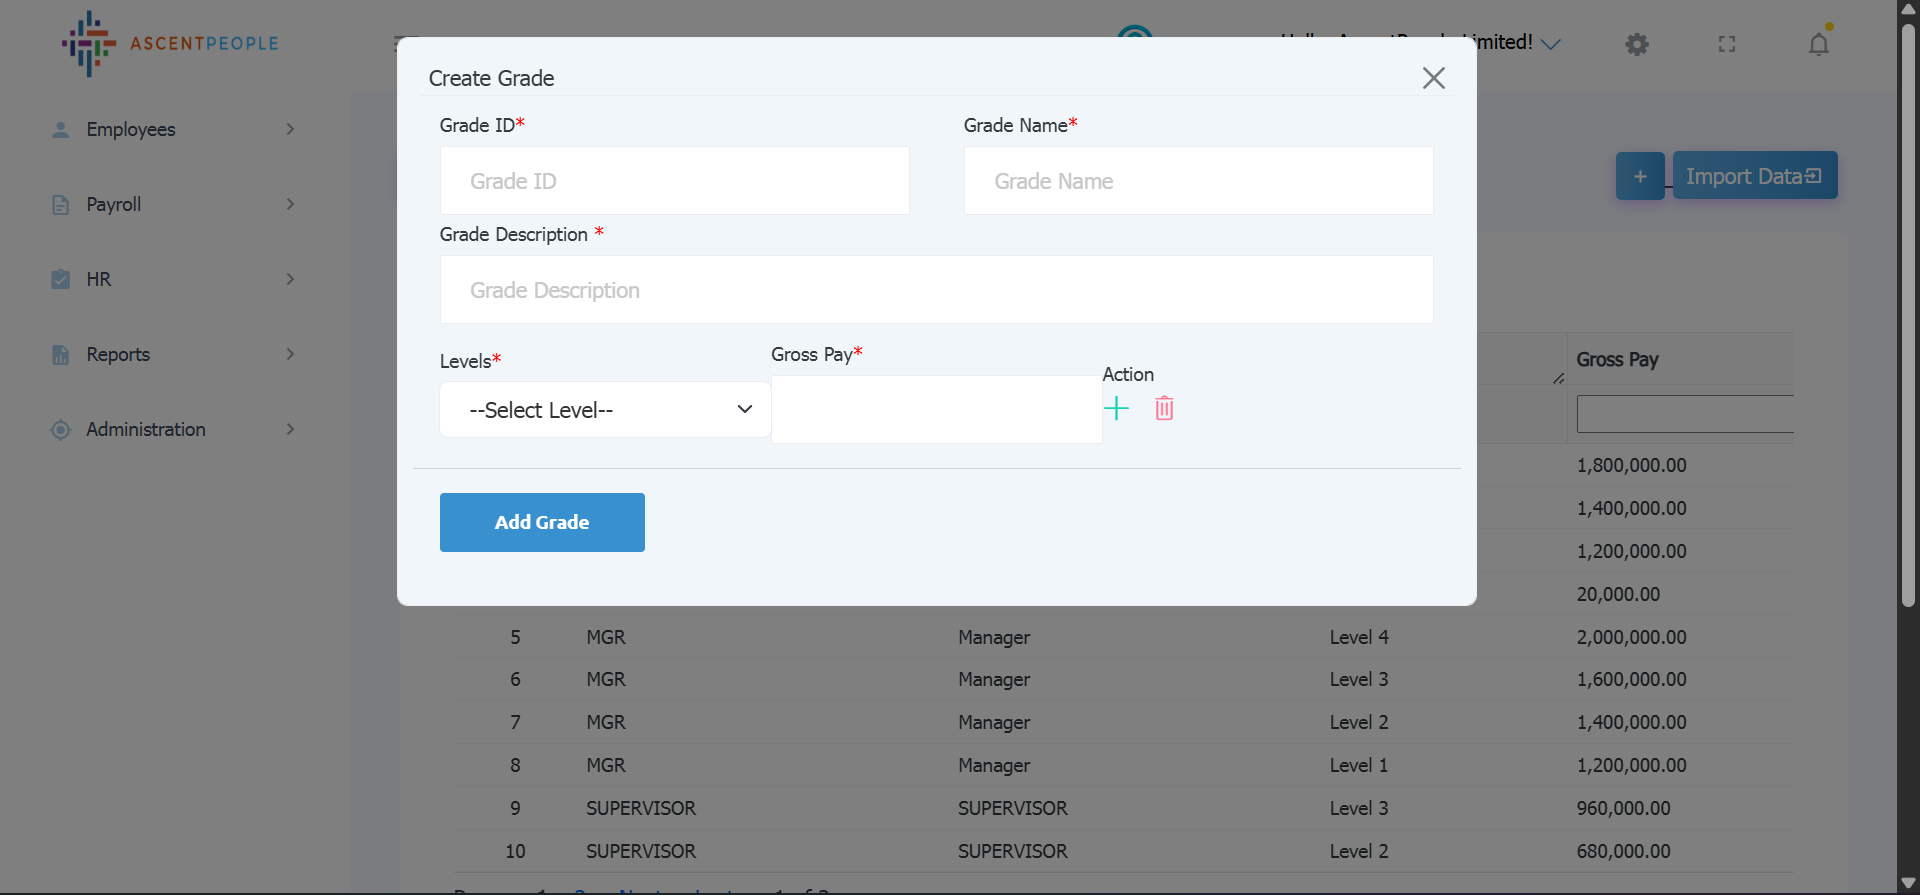Expand the Payroll sidebar menu
Screen dimensions: 1920x895
tap(172, 204)
